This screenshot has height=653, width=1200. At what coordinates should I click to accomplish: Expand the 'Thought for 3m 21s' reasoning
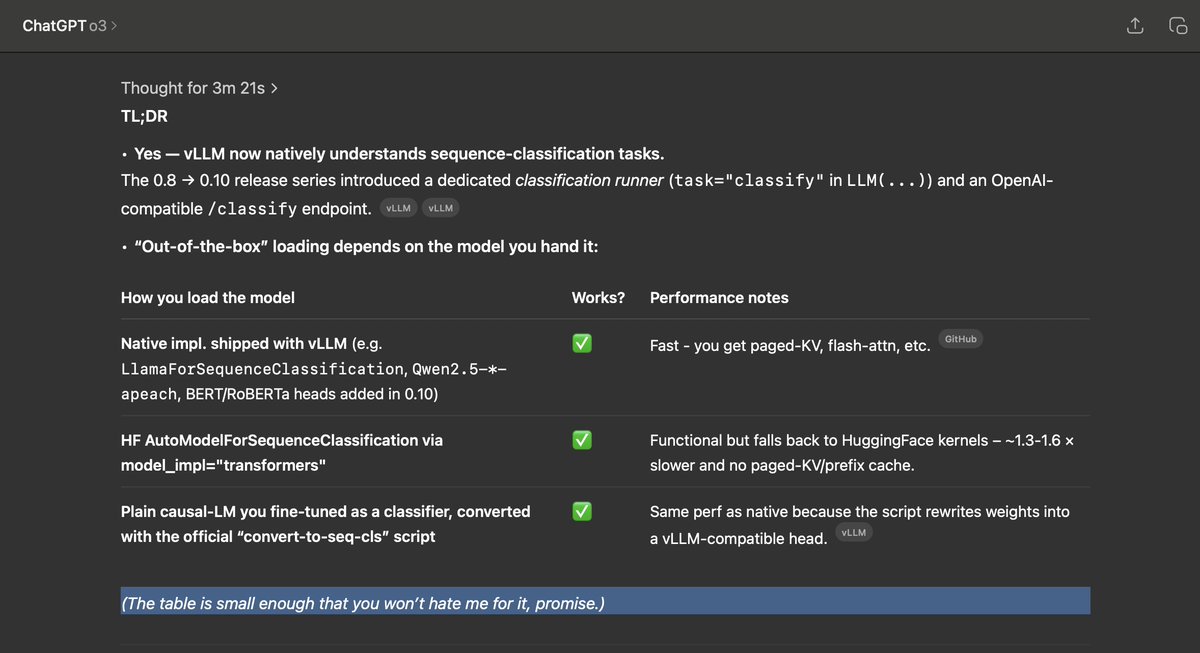coord(199,88)
